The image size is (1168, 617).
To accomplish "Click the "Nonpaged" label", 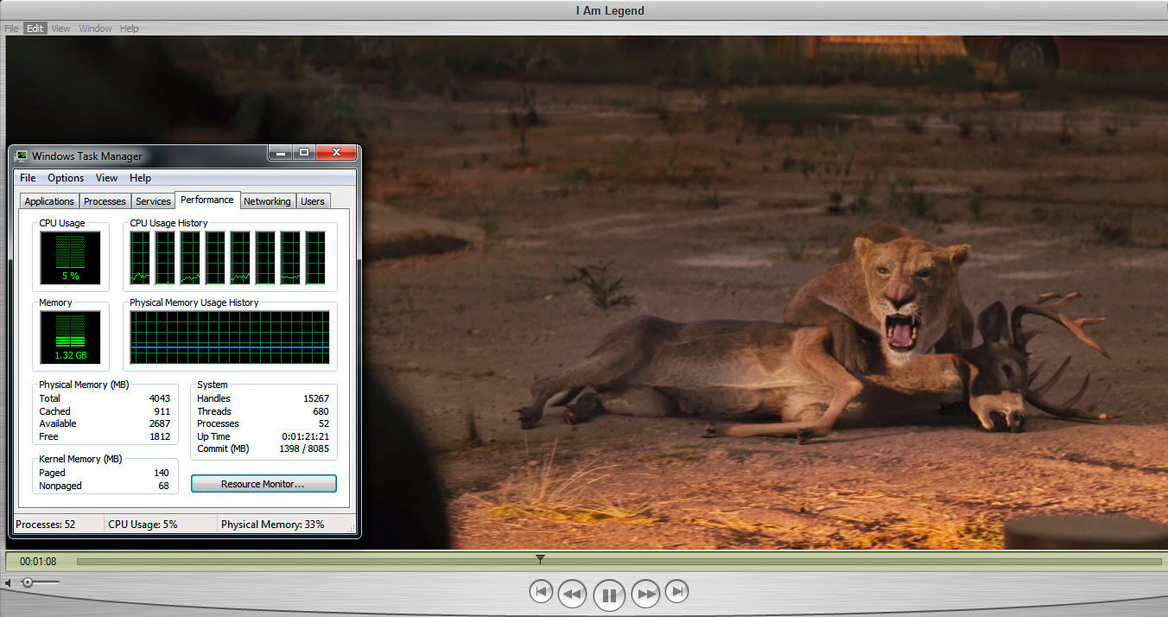I will (60, 486).
